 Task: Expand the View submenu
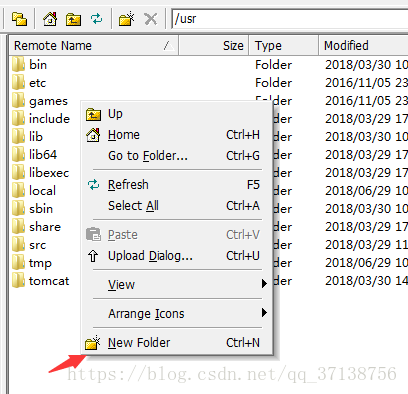click(177, 285)
